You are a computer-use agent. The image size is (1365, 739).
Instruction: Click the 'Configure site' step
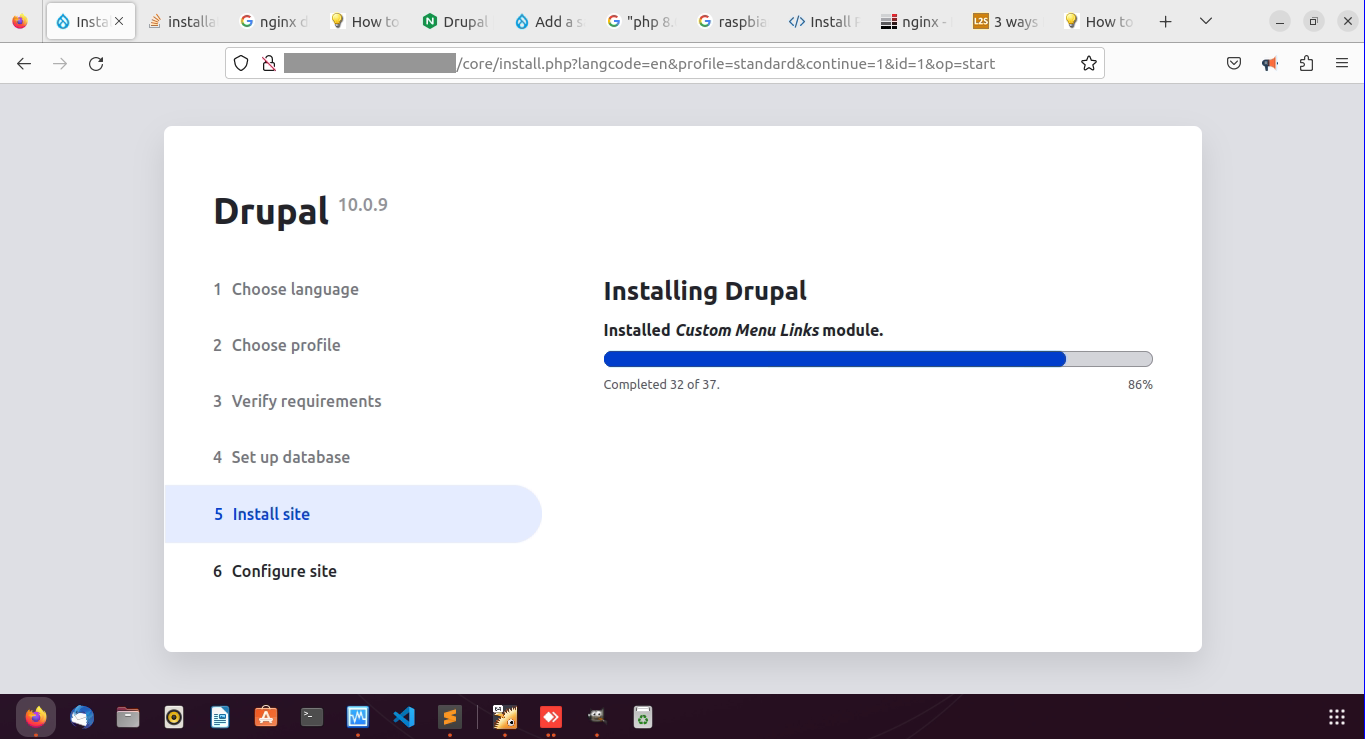pos(284,571)
